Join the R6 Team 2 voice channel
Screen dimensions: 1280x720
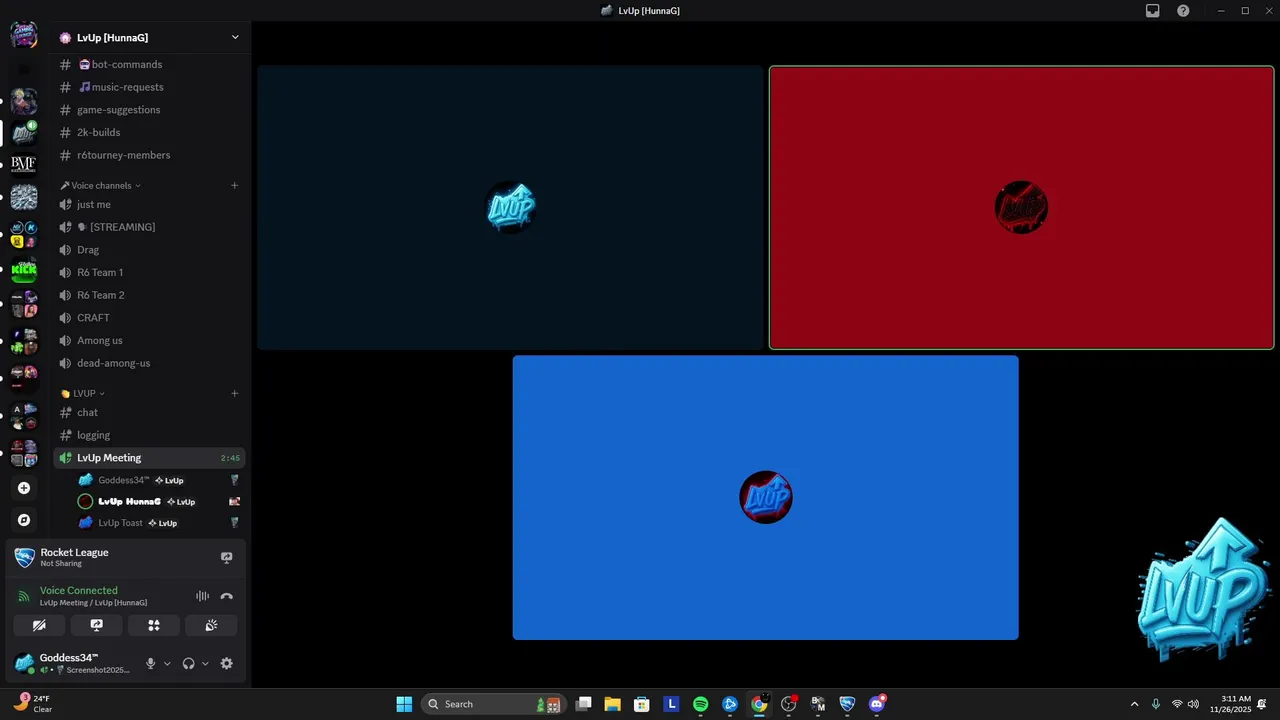click(x=149, y=295)
